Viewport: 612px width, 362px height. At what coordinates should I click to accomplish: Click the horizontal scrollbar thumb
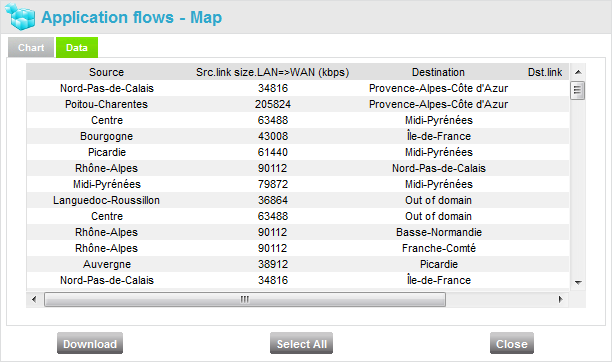point(245,300)
